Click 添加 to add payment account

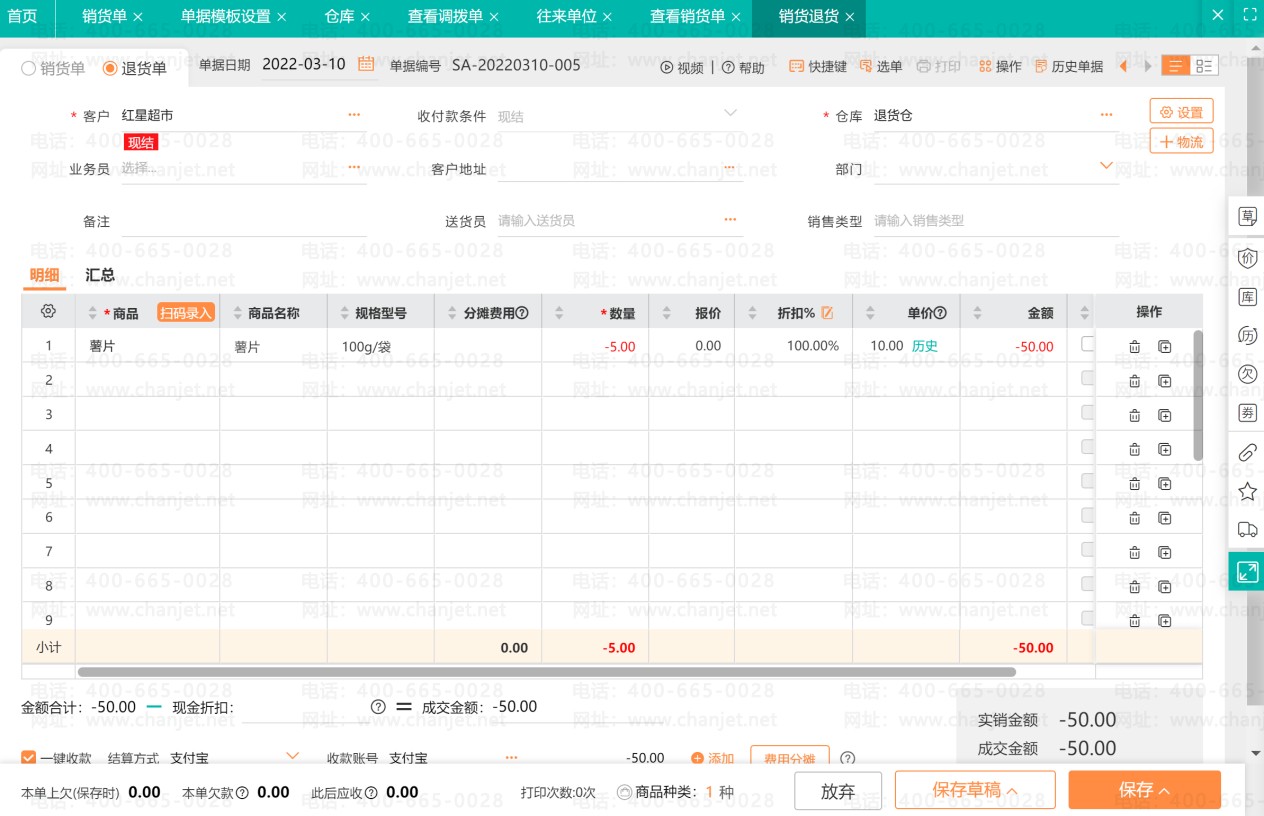point(713,759)
